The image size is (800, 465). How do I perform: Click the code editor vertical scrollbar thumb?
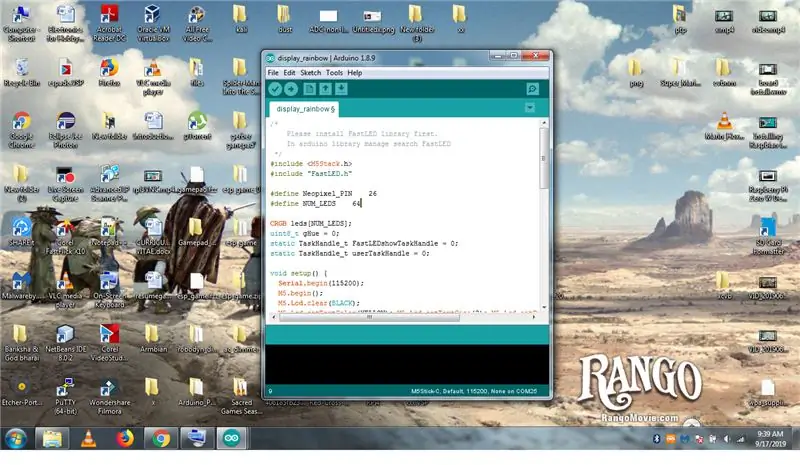click(x=544, y=158)
